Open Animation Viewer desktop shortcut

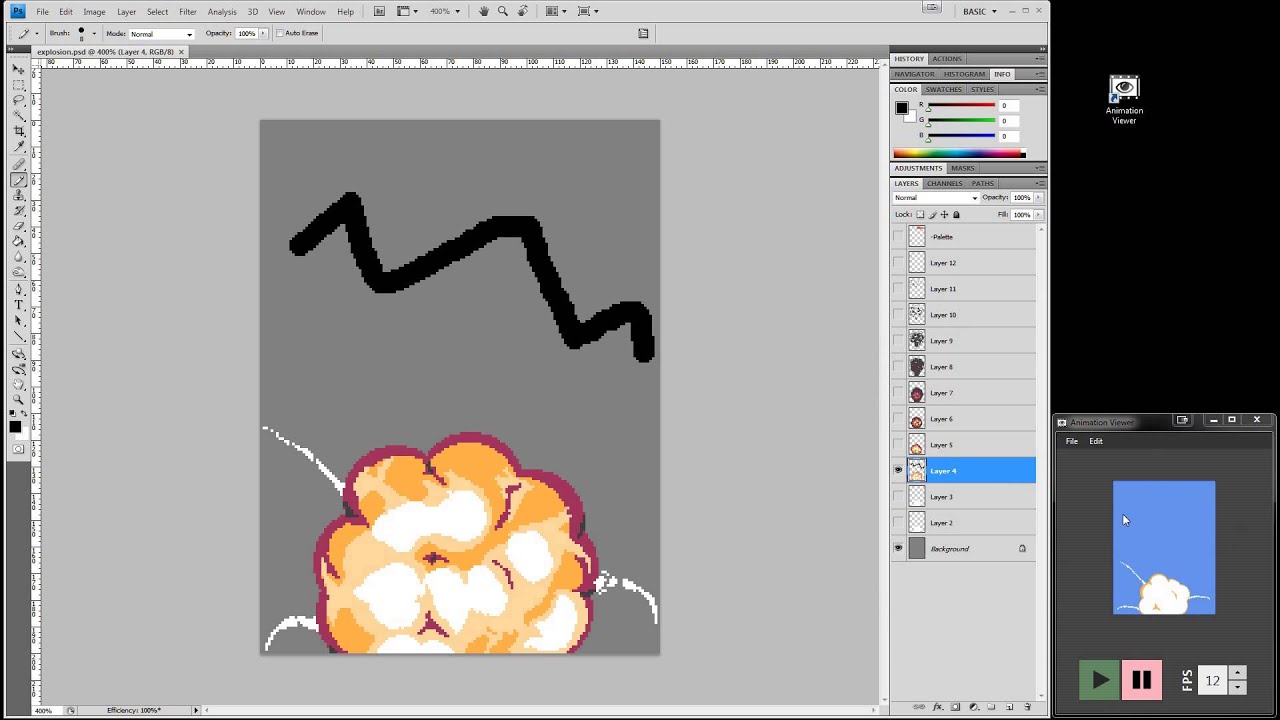tap(1124, 100)
